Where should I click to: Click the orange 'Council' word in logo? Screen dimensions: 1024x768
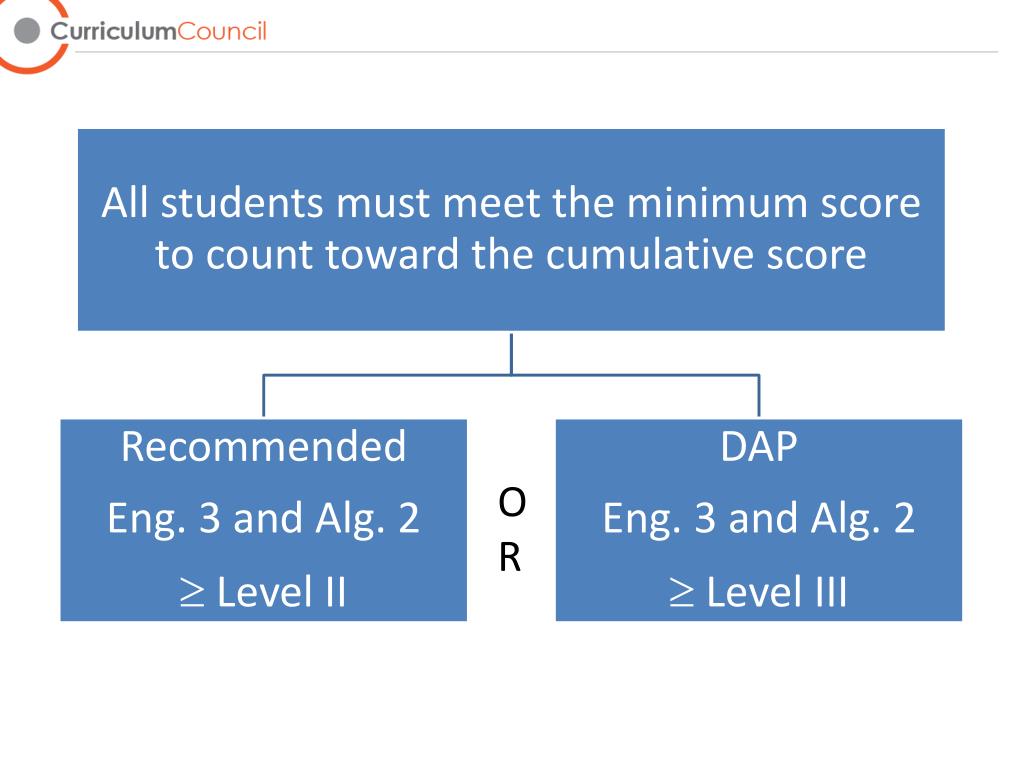[x=222, y=31]
